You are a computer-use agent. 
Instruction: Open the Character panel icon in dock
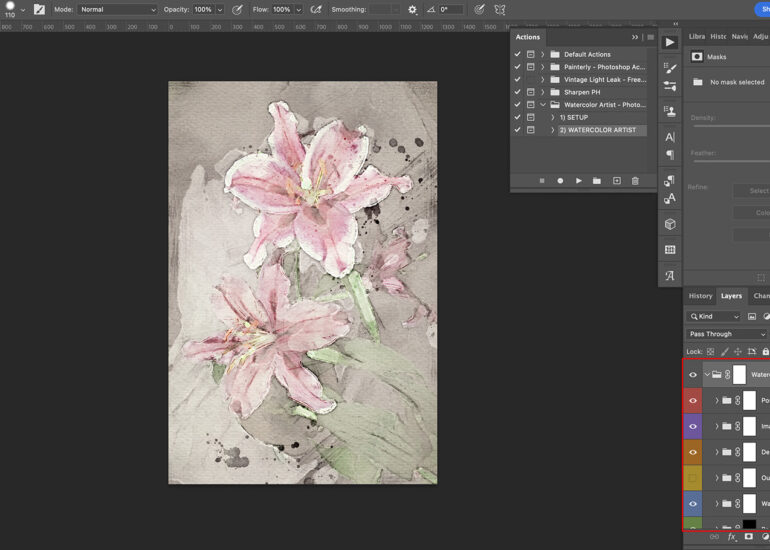(x=670, y=137)
